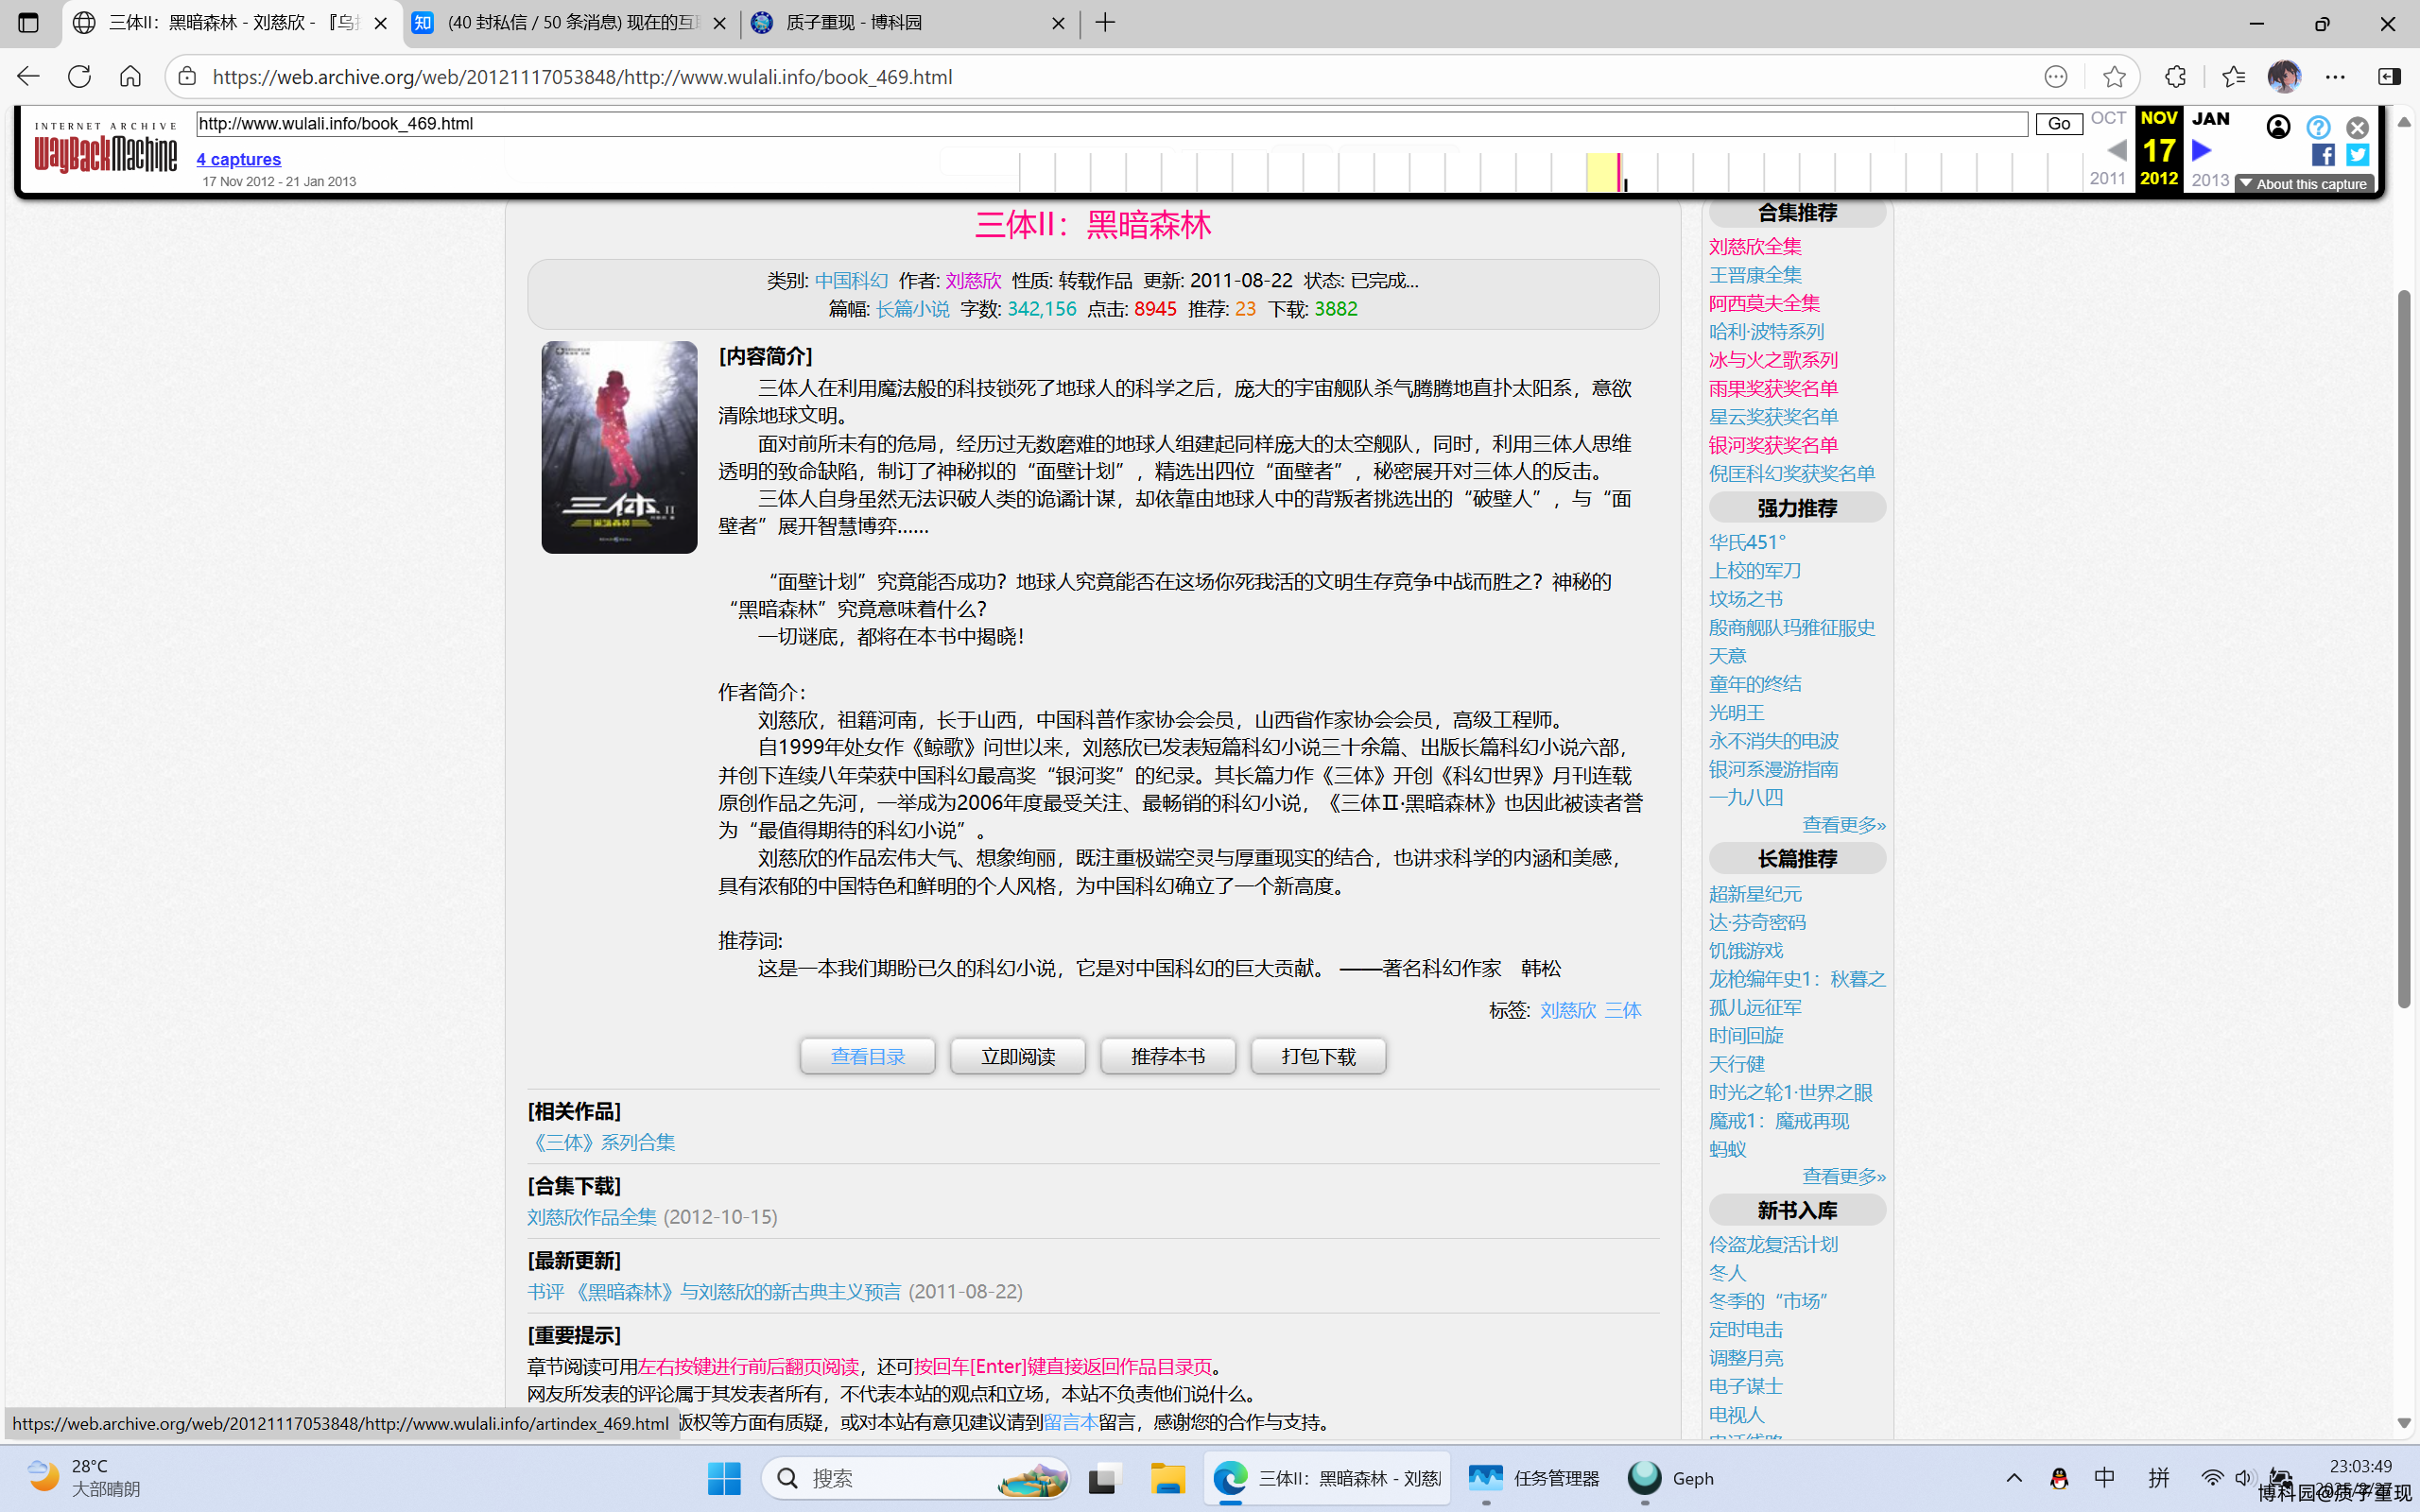Click the Wayback Machine logo
Image resolution: width=2420 pixels, height=1512 pixels.
coord(105,148)
